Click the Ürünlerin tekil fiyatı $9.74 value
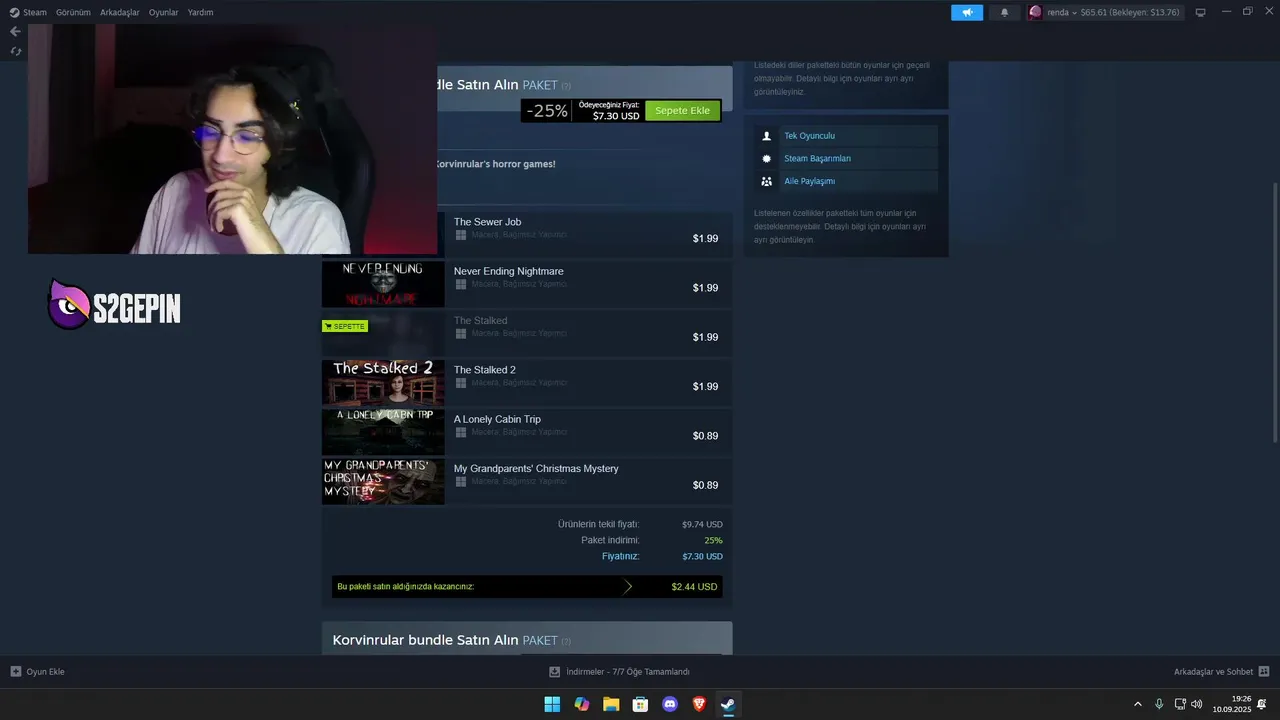This screenshot has width=1280, height=720. tap(702, 524)
